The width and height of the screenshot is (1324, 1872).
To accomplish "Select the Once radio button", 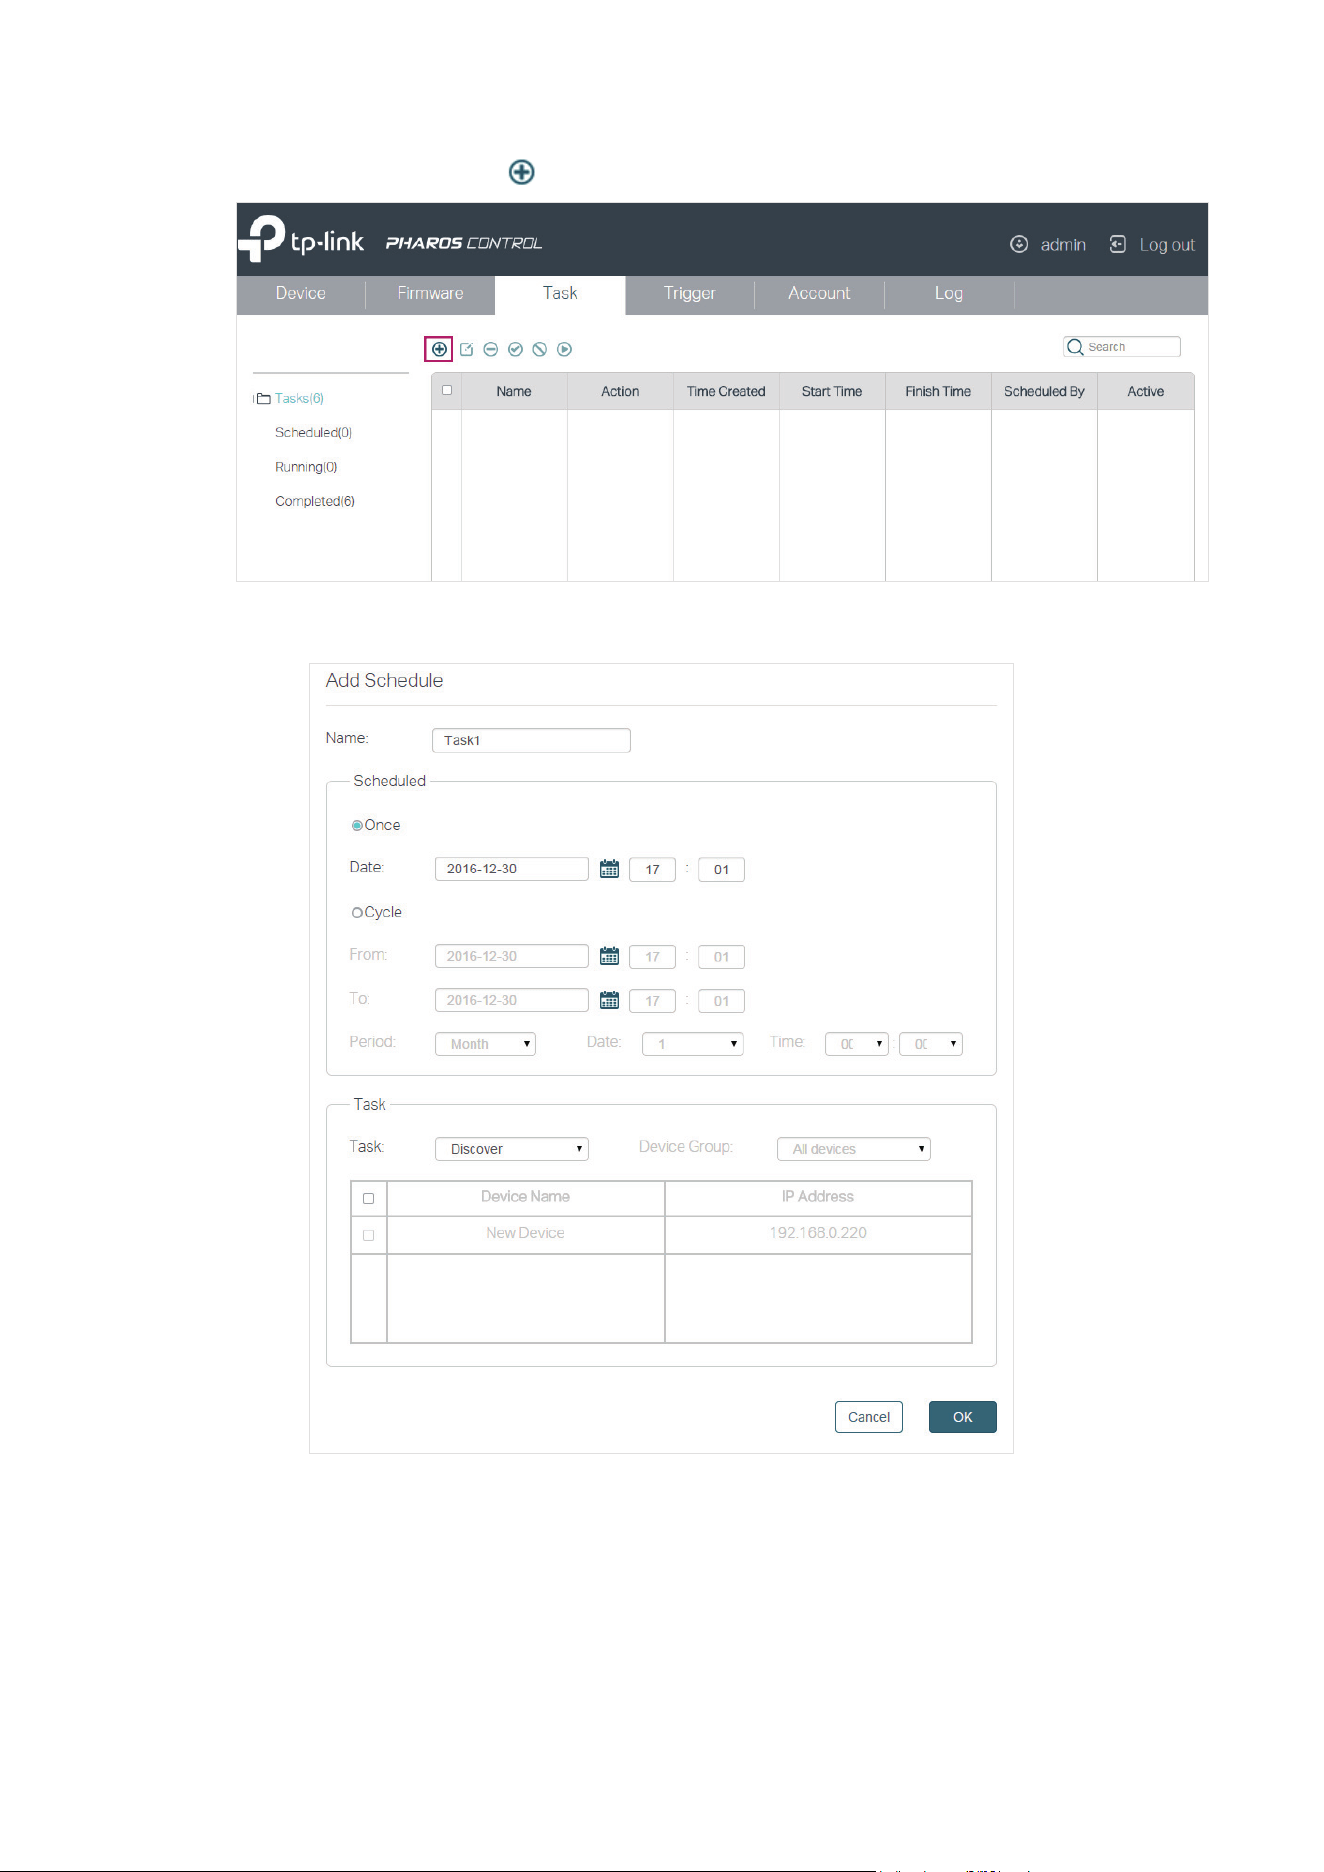I will pos(357,826).
